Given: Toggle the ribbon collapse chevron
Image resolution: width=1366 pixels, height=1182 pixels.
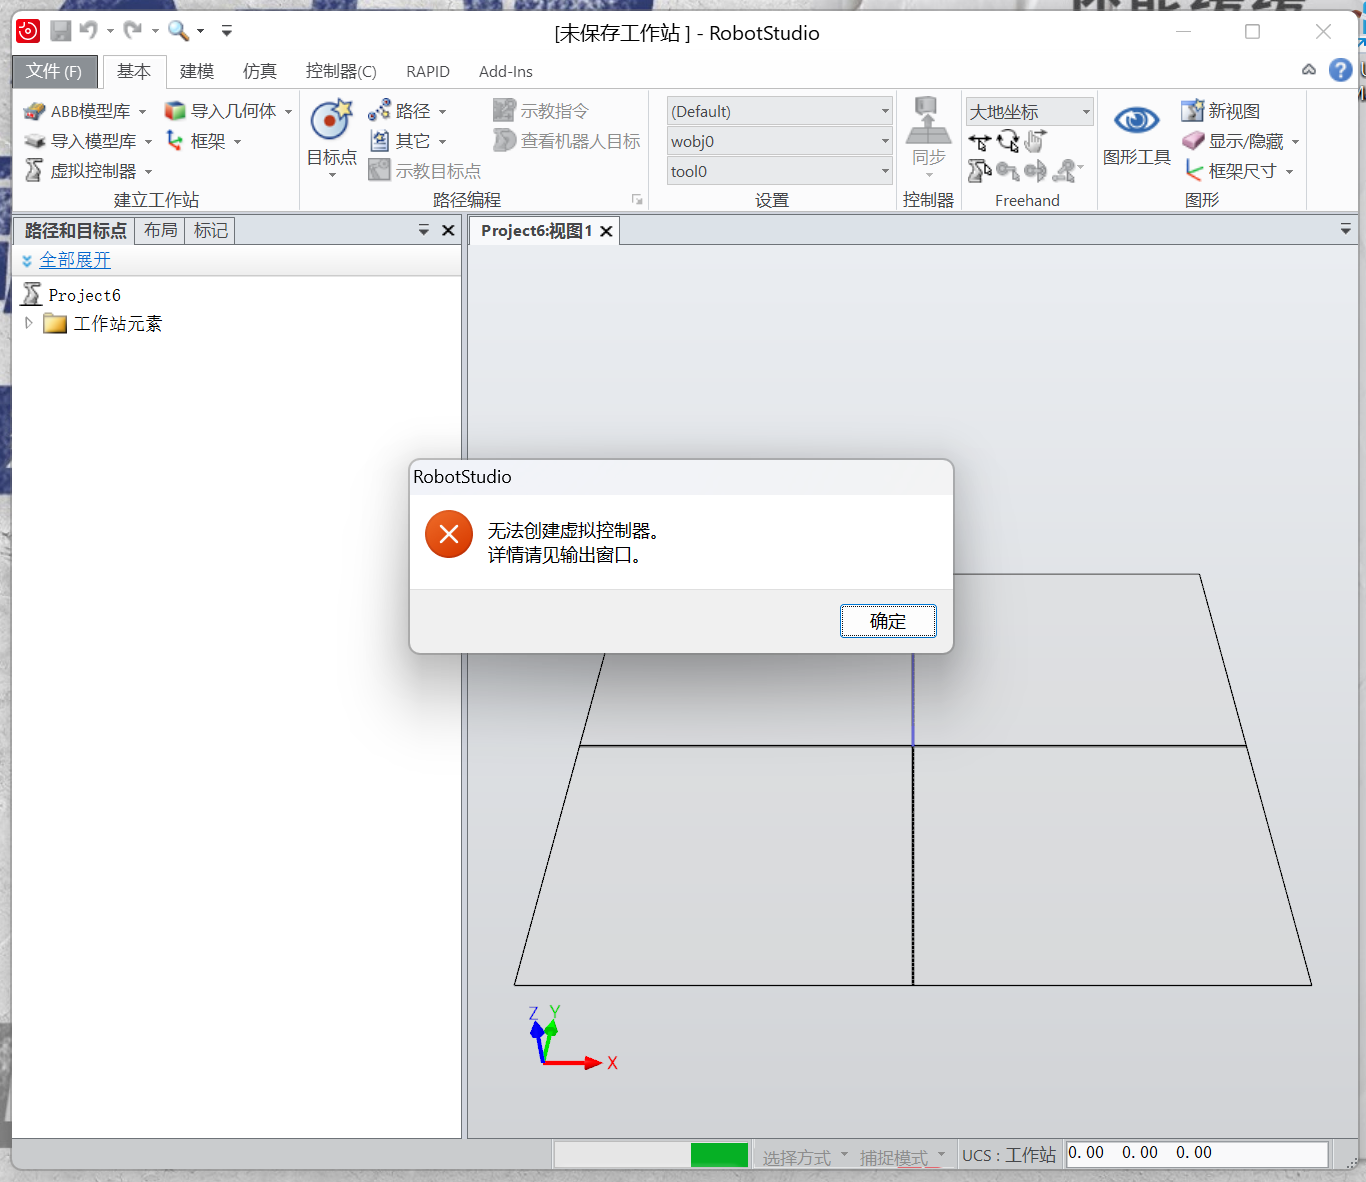Looking at the screenshot, I should pyautogui.click(x=1309, y=70).
